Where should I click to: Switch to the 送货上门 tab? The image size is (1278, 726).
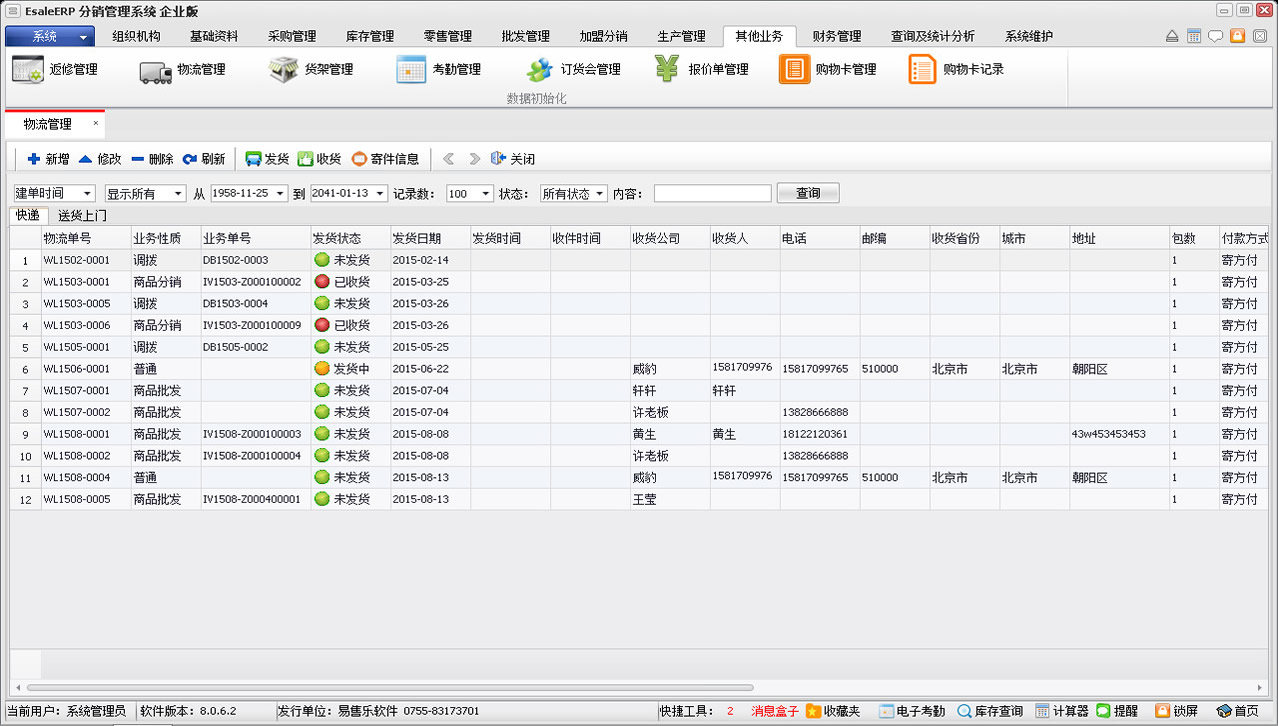(x=82, y=215)
